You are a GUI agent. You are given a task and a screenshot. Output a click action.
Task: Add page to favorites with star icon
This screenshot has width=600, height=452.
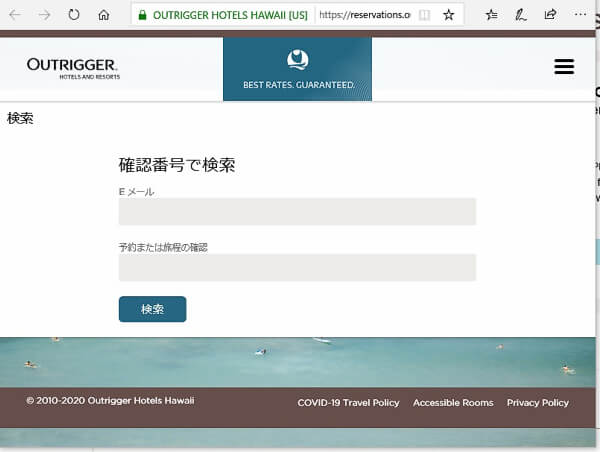(449, 15)
